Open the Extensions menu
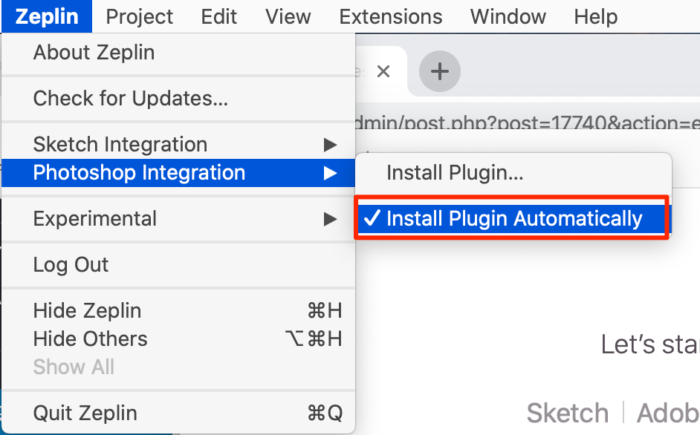 click(390, 17)
